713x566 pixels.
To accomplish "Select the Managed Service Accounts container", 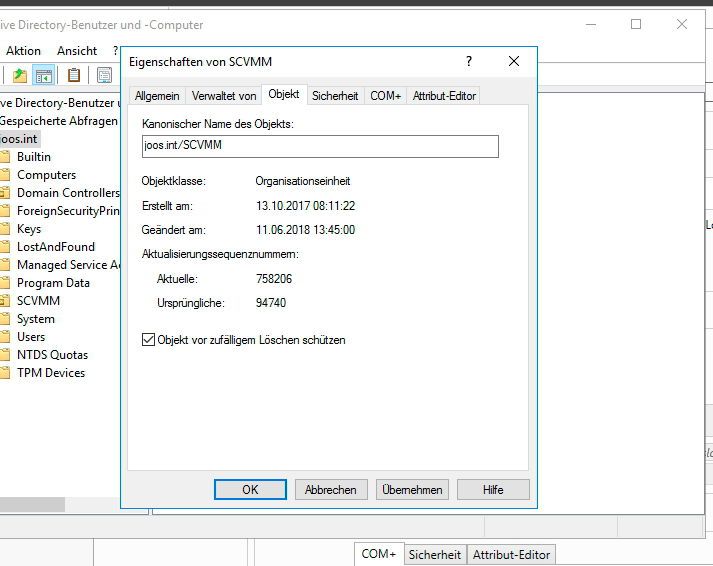I will 68,265.
